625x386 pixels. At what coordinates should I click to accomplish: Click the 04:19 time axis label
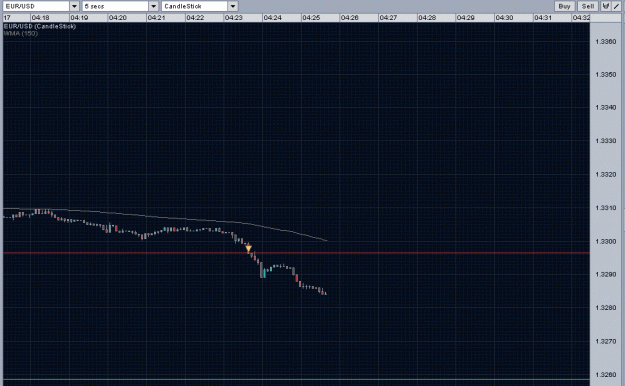pos(79,18)
